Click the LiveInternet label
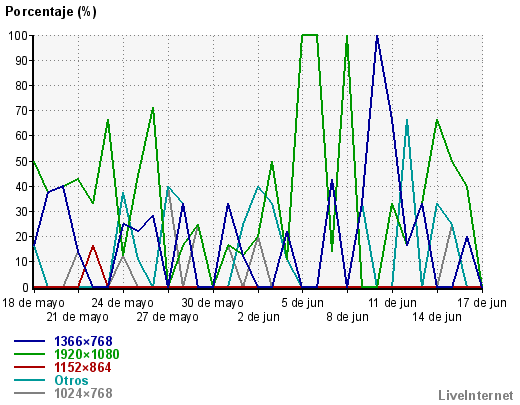The image size is (520, 405). 476,395
